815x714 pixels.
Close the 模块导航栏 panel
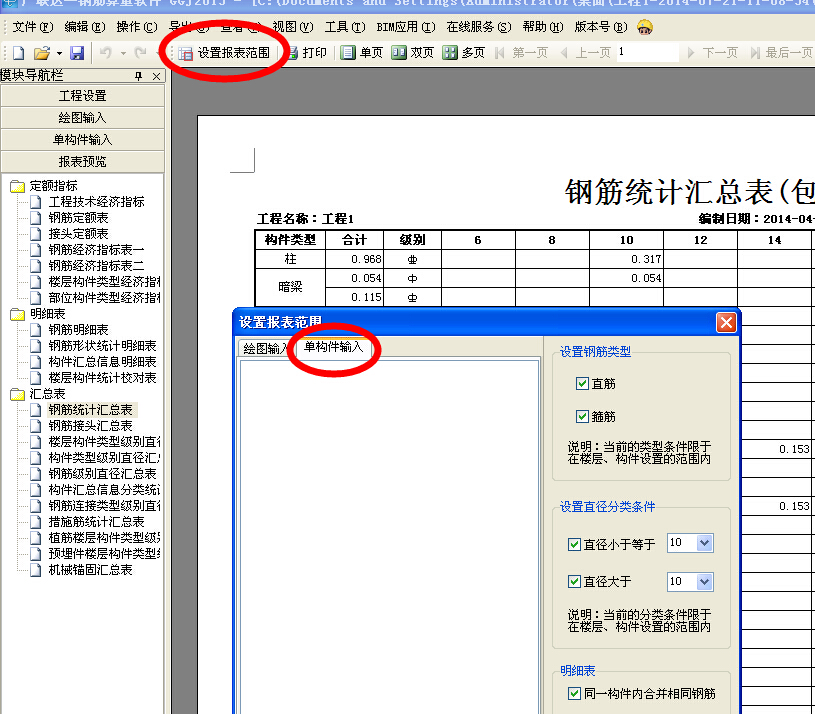[x=156, y=76]
